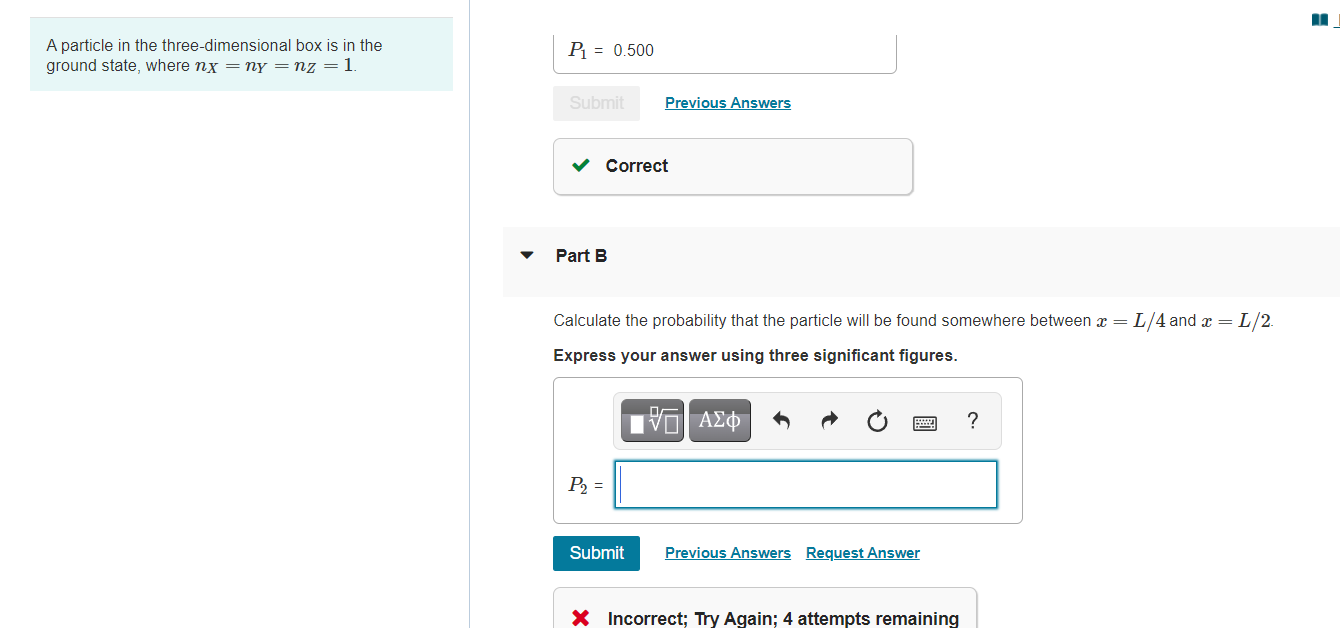Open the Greek symbols ΑΣφ palette
The width and height of the screenshot is (1340, 628).
[x=719, y=420]
